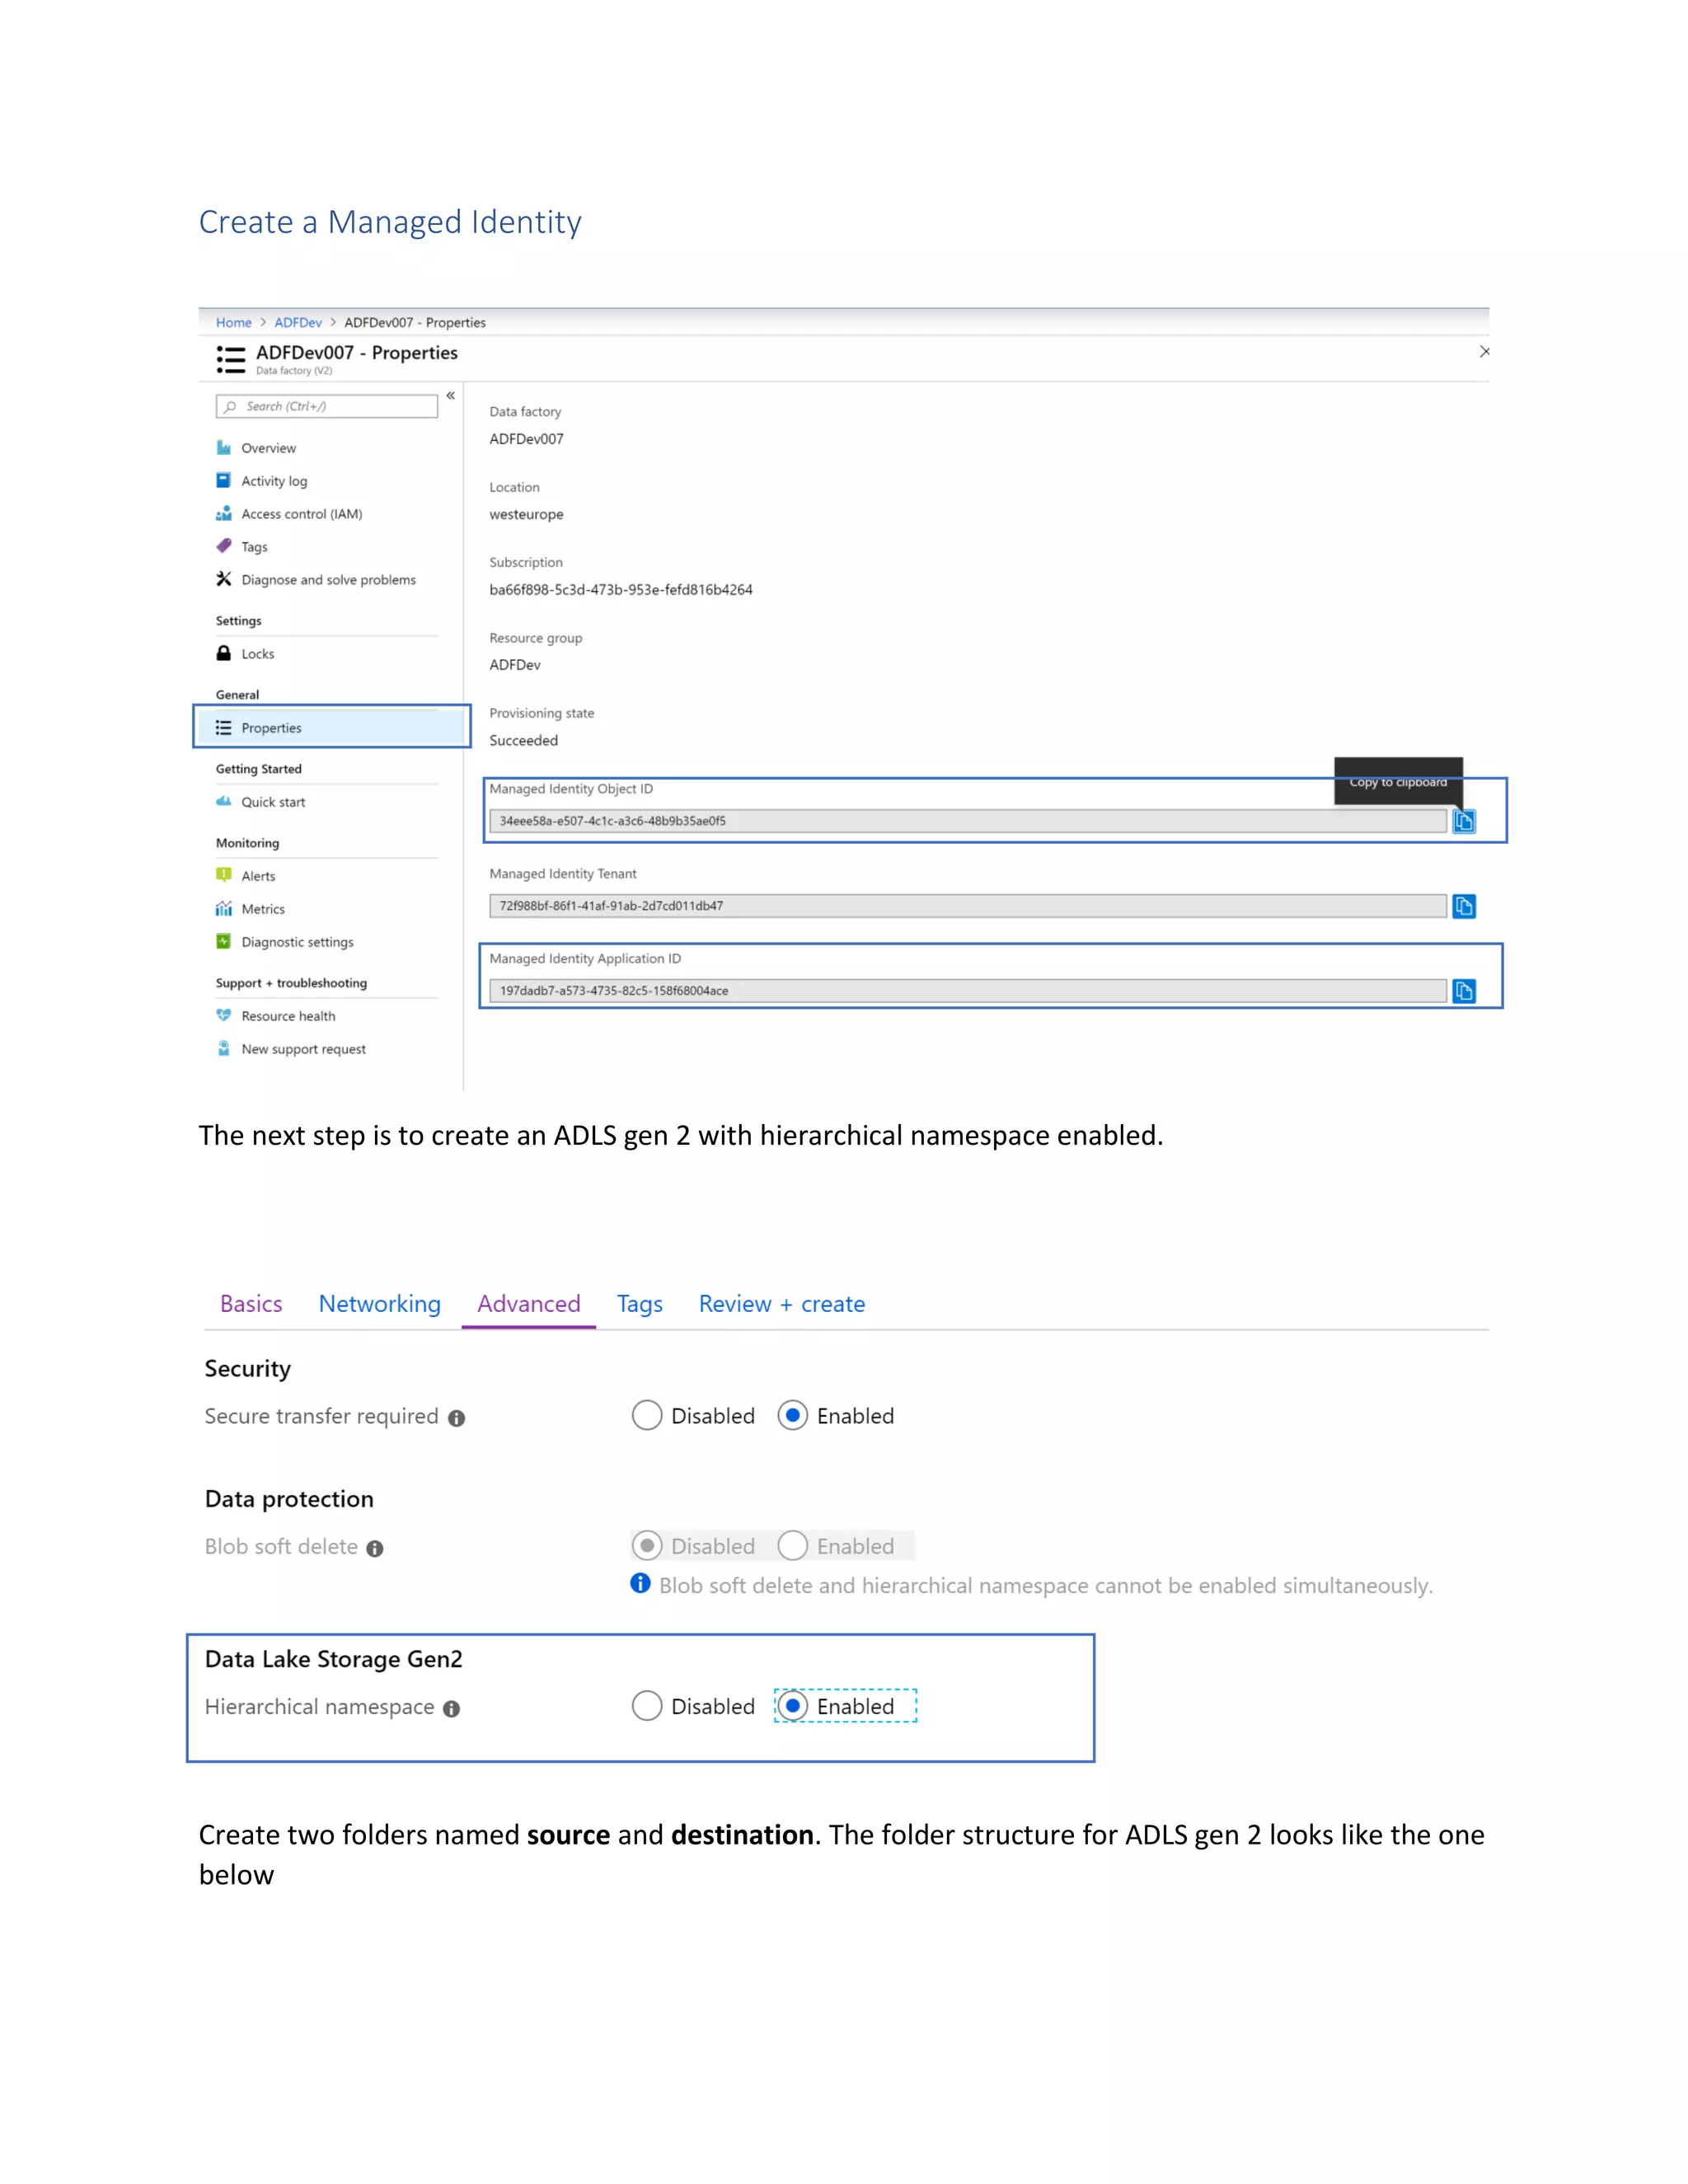Switch to the Tags tab

[640, 1304]
